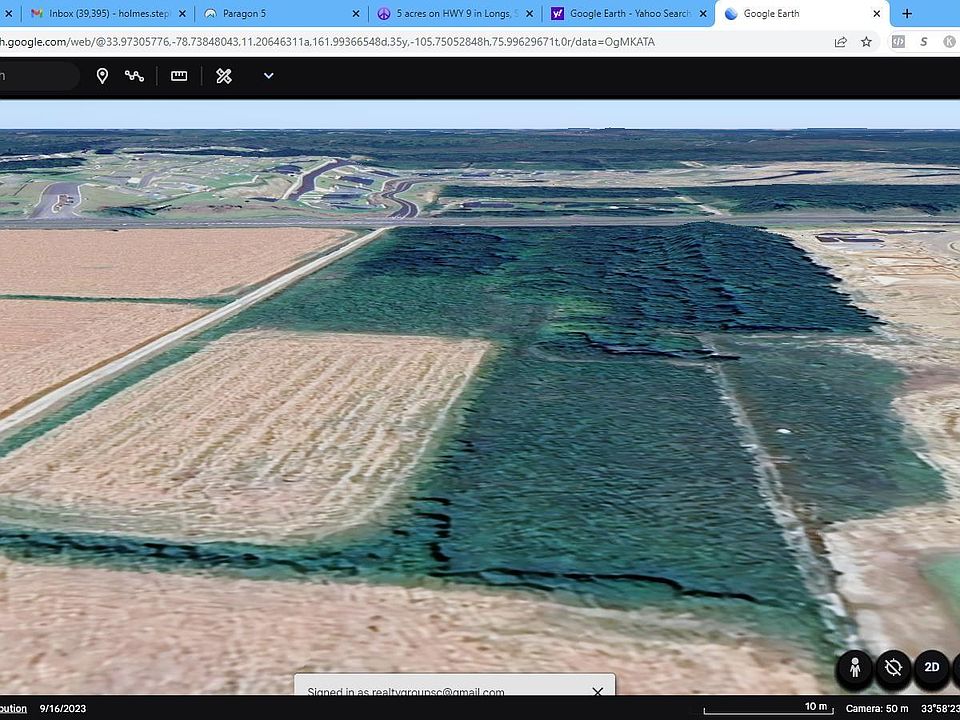Expand the toolbar dropdown chevron
The height and width of the screenshot is (720, 960).
(x=268, y=76)
